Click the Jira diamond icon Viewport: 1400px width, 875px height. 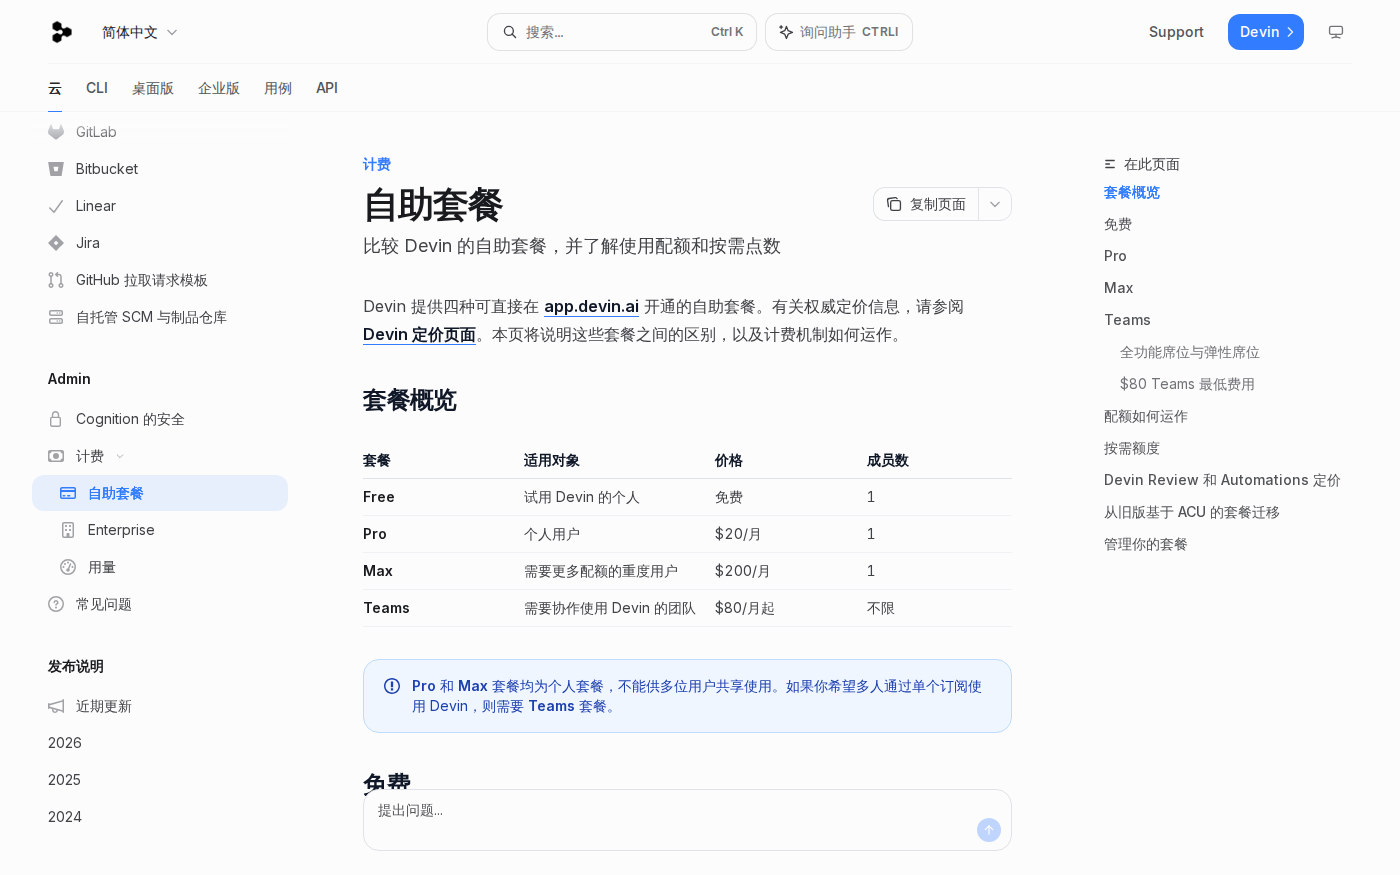[x=56, y=243]
